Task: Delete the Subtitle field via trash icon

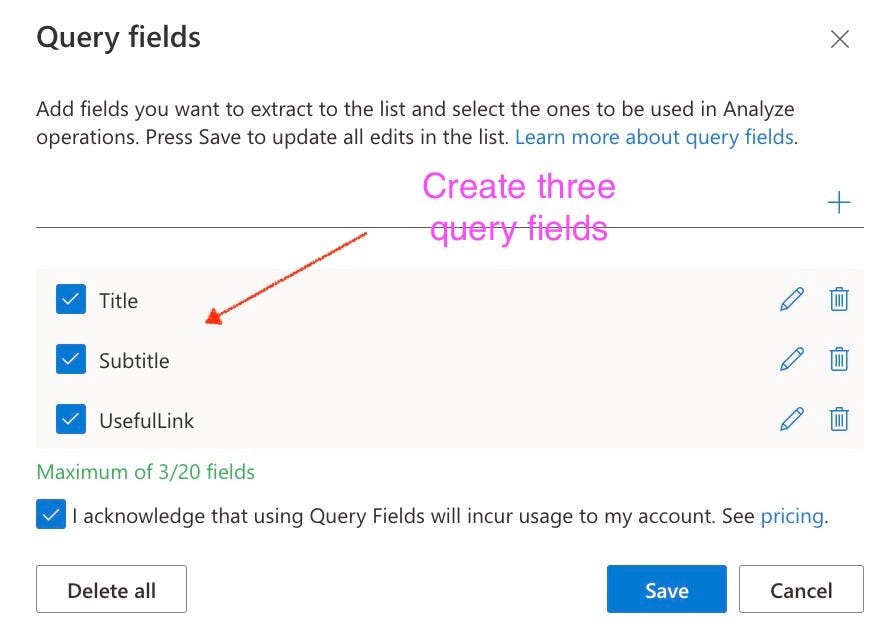Action: coord(839,359)
